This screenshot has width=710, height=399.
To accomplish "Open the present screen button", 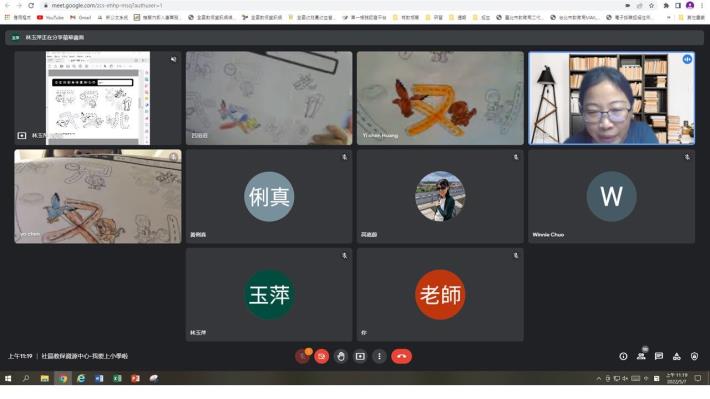I will [360, 356].
